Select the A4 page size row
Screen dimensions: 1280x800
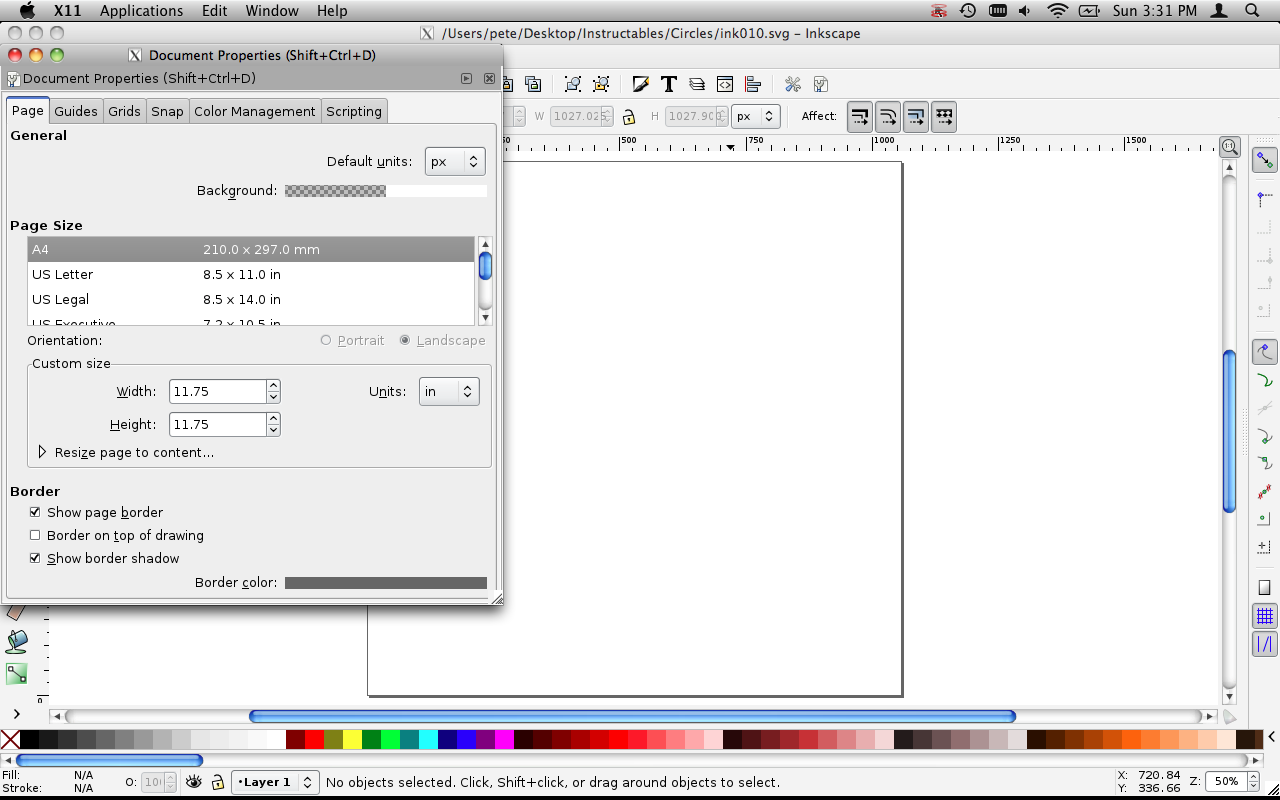tap(251, 249)
